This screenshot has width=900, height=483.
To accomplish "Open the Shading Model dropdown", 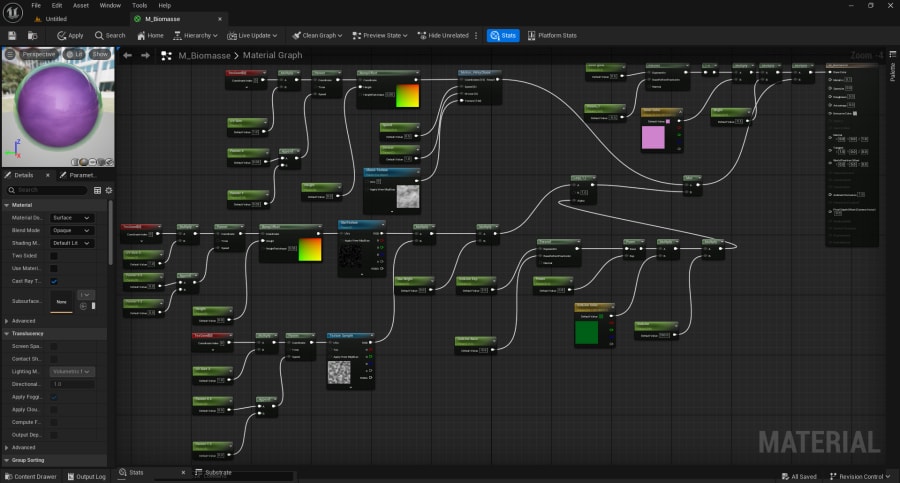I will [72, 243].
